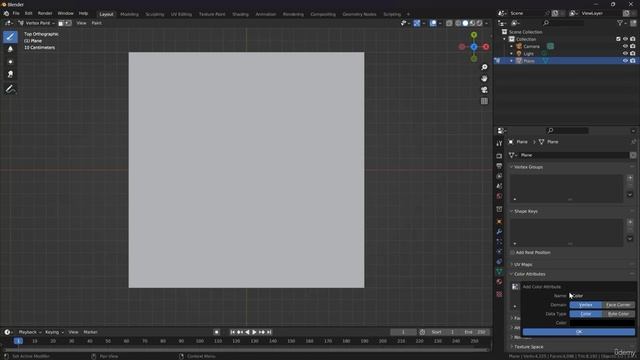Open the Tool properties tab

[x=499, y=144]
